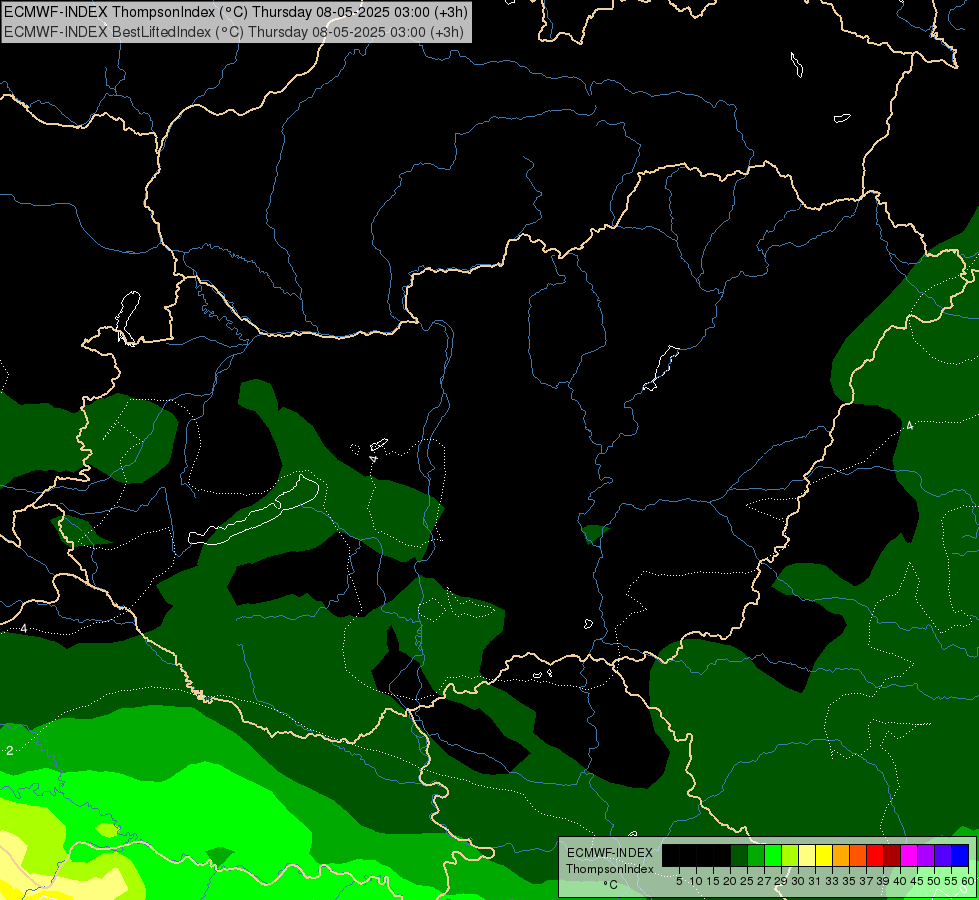The height and width of the screenshot is (900, 979).
Task: Click the blue 55–60 legend swatch
Action: coord(960,855)
